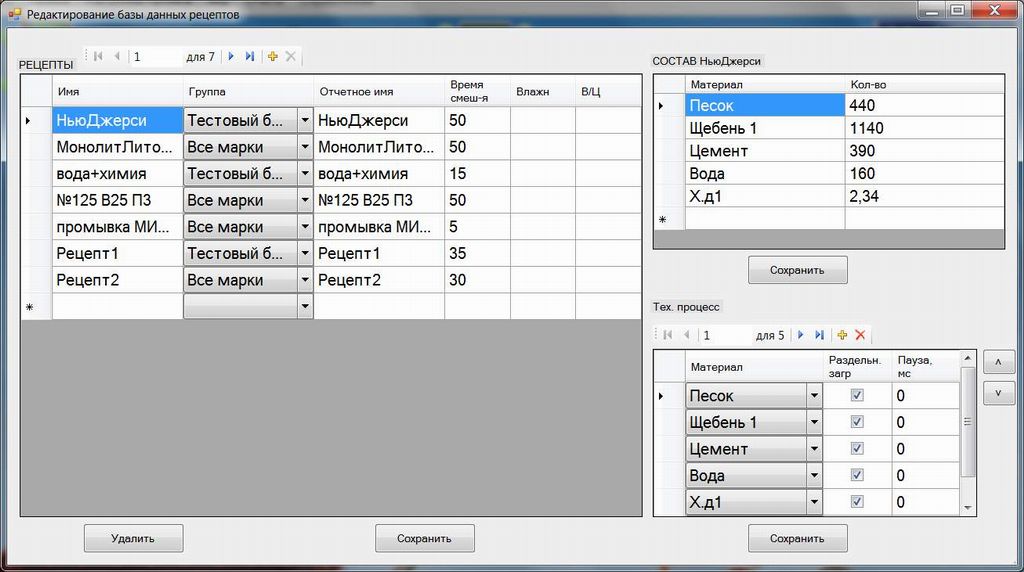Go to previous recipe in recipes navigator

[118, 57]
